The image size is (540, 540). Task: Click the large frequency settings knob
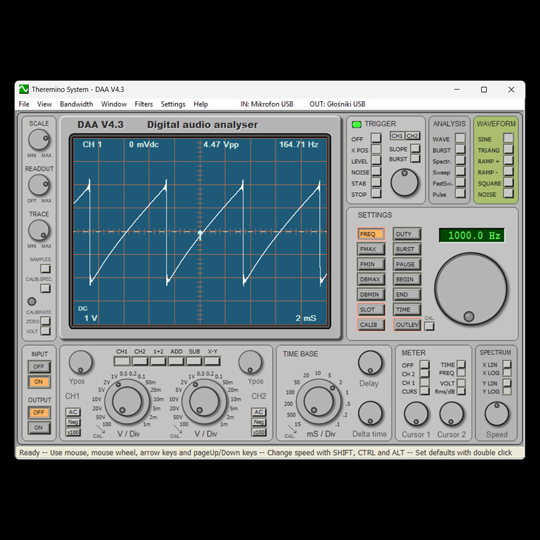coord(471,289)
